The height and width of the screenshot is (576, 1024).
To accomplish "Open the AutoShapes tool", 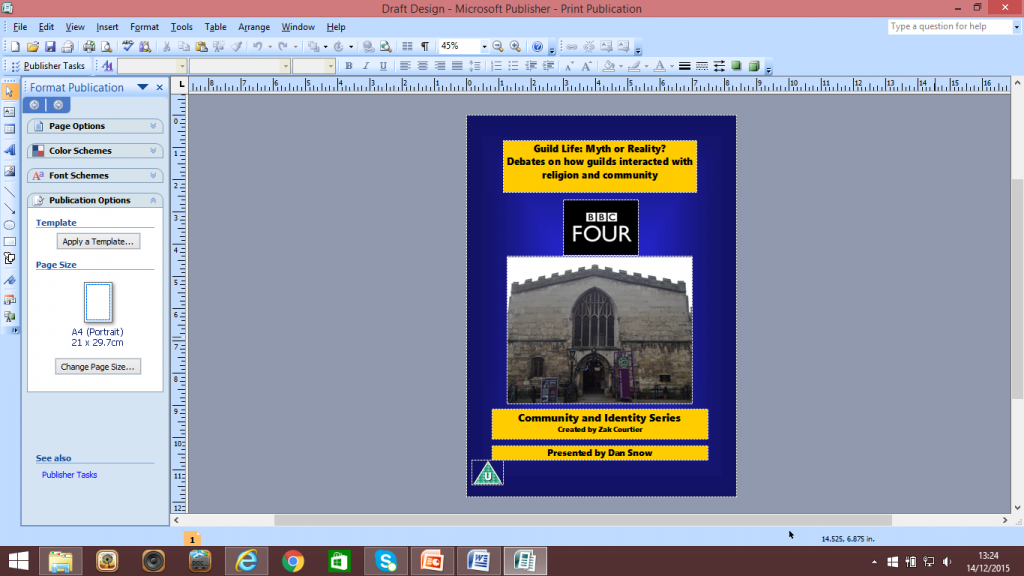I will pyautogui.click(x=9, y=259).
